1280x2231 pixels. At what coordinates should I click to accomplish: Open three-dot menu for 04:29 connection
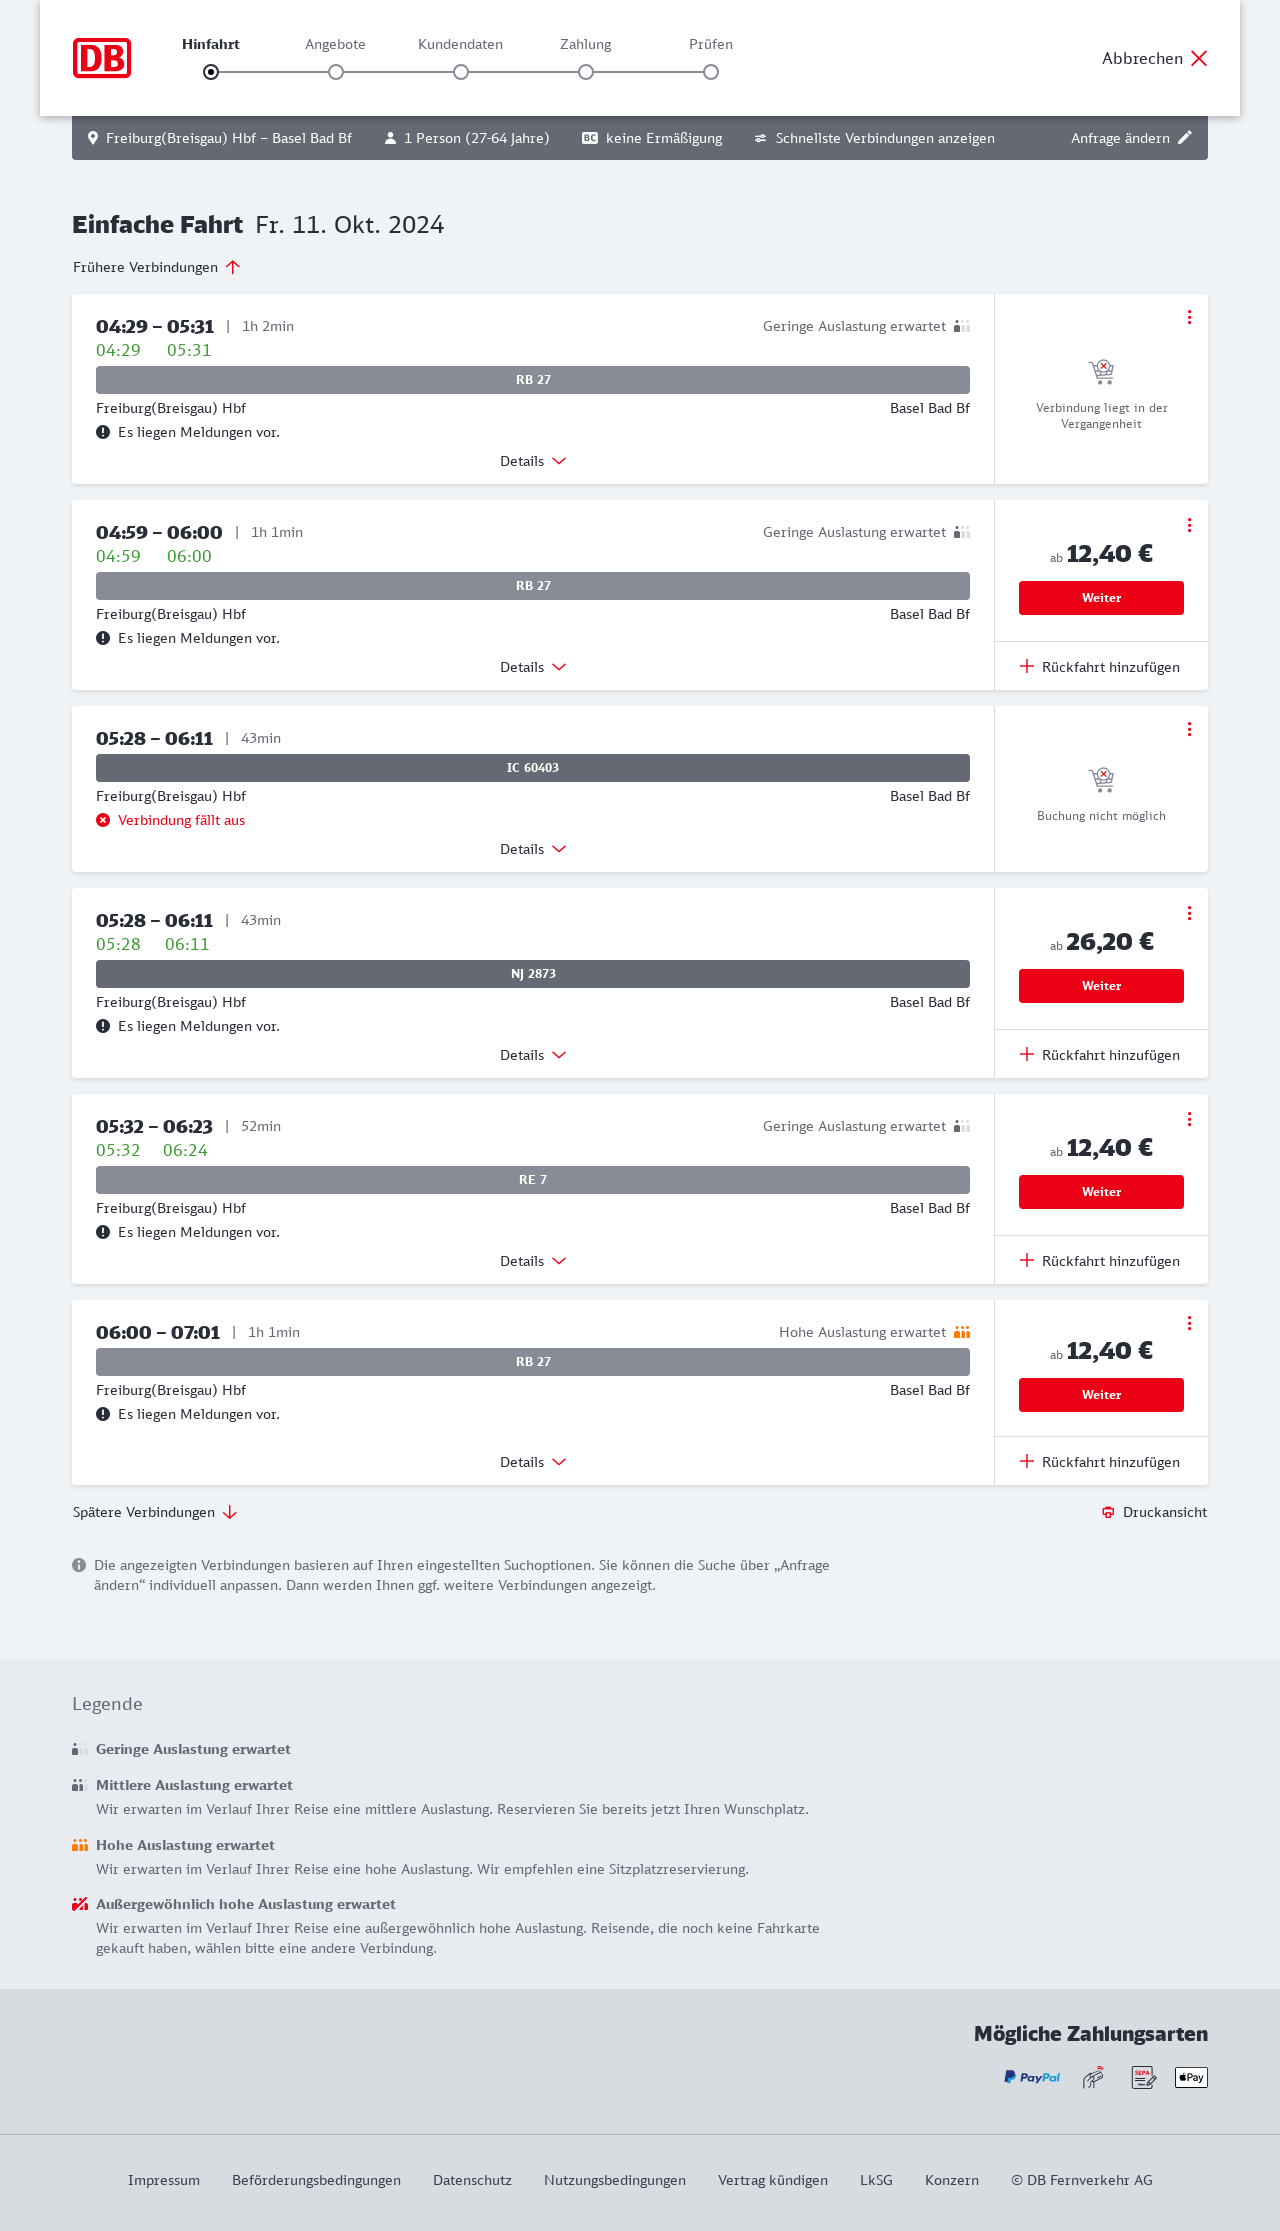[1189, 317]
